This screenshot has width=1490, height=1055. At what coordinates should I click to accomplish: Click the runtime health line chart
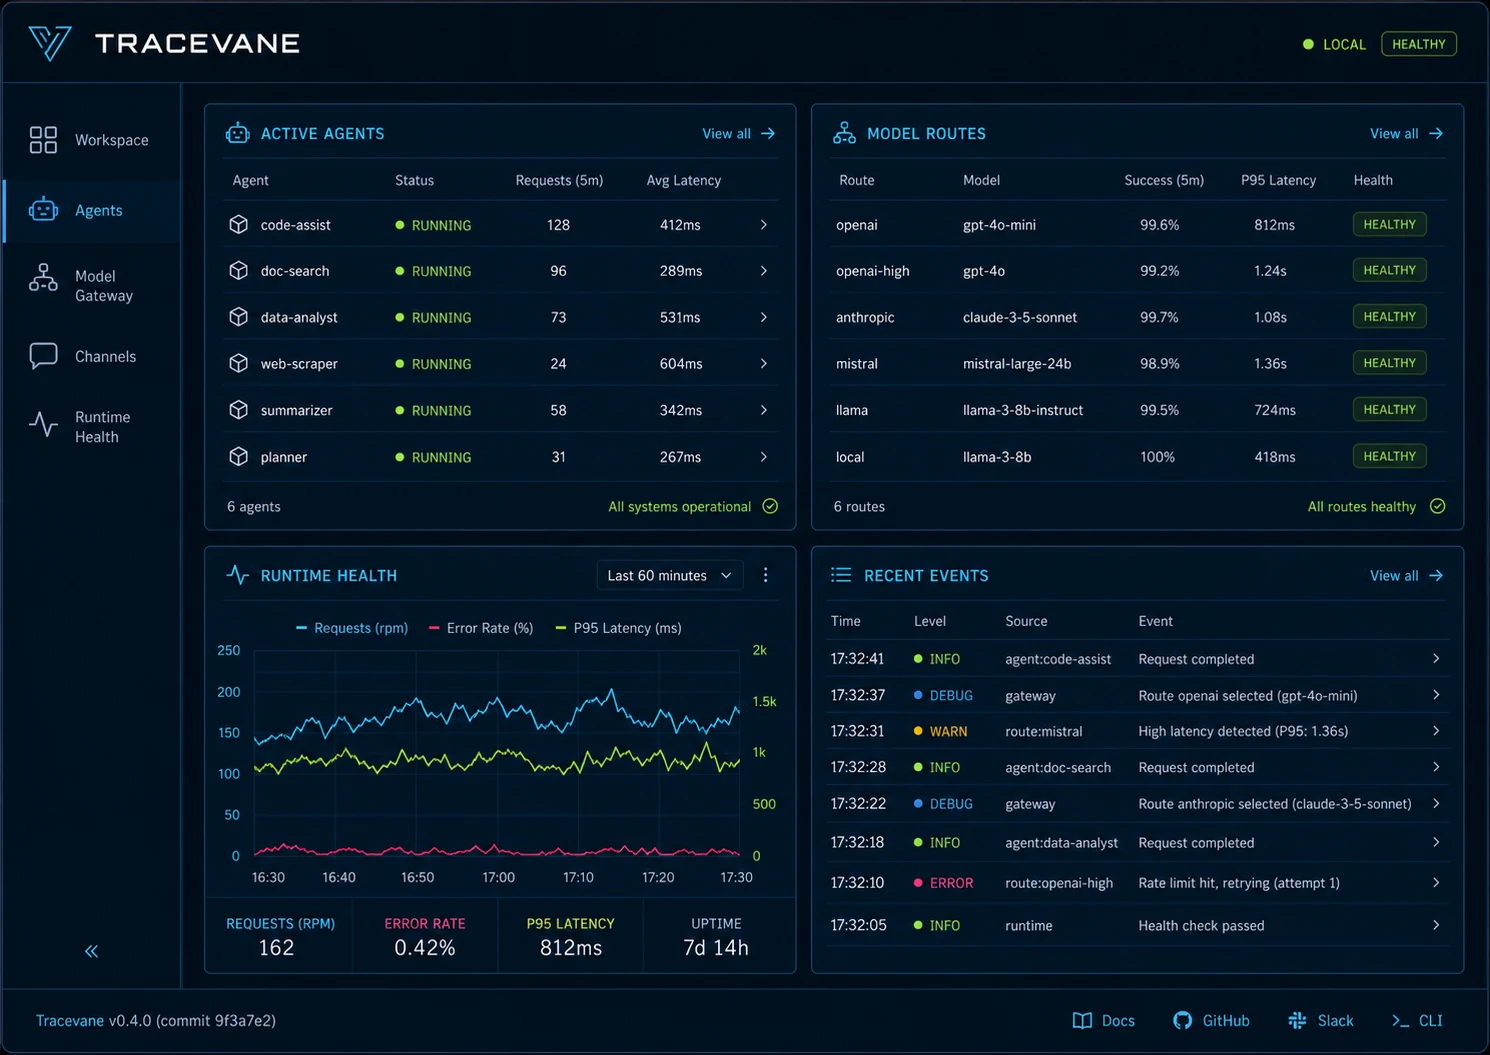point(497,753)
